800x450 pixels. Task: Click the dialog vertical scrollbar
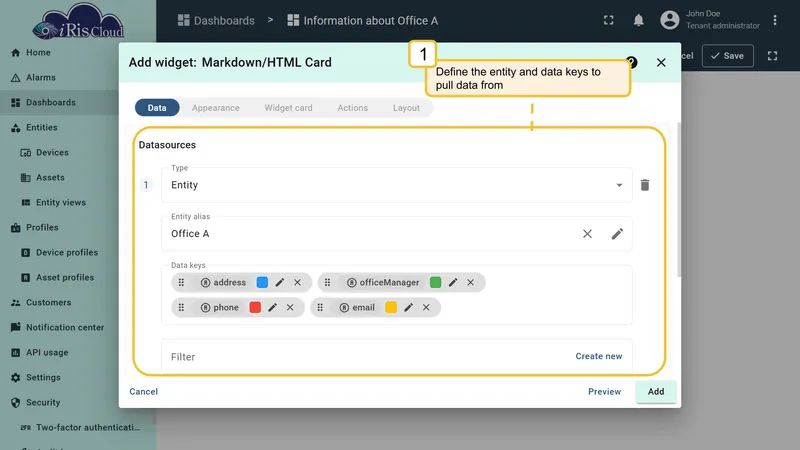(679, 199)
